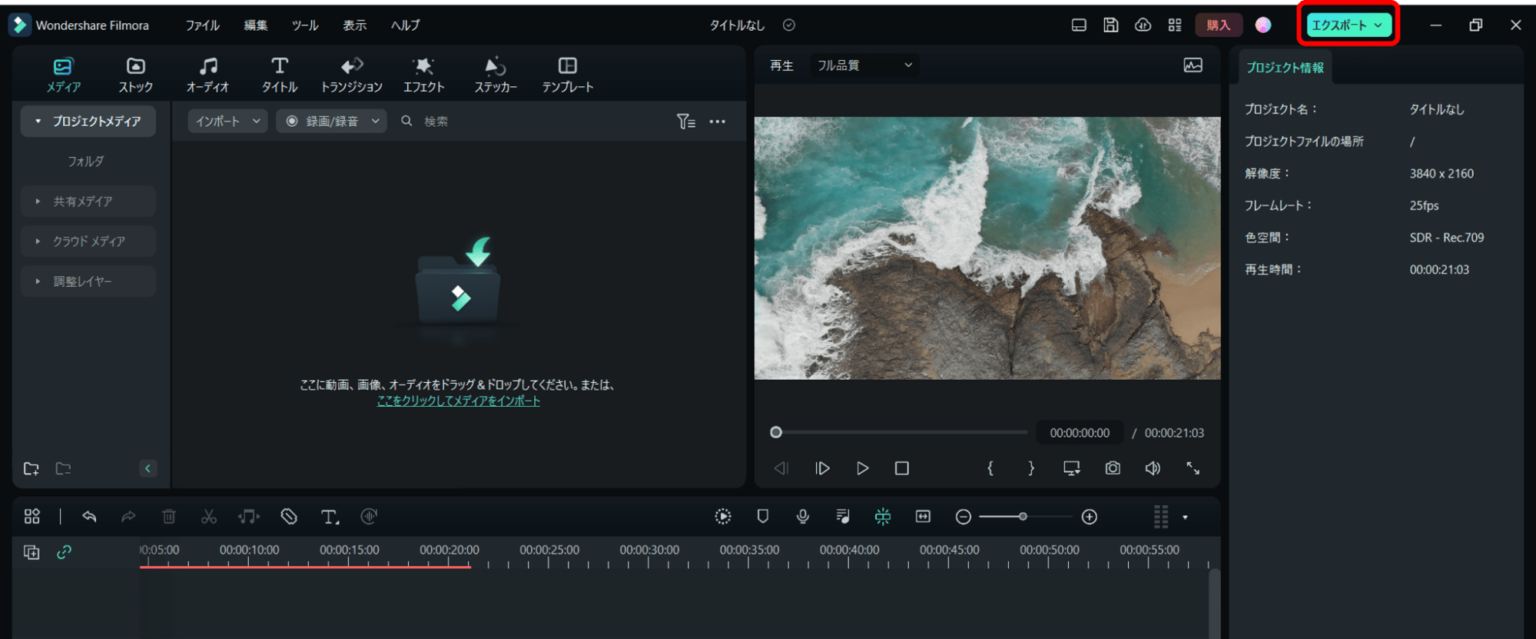The width and height of the screenshot is (1536, 639).
Task: Click the link to import media files
Action: pos(458,400)
